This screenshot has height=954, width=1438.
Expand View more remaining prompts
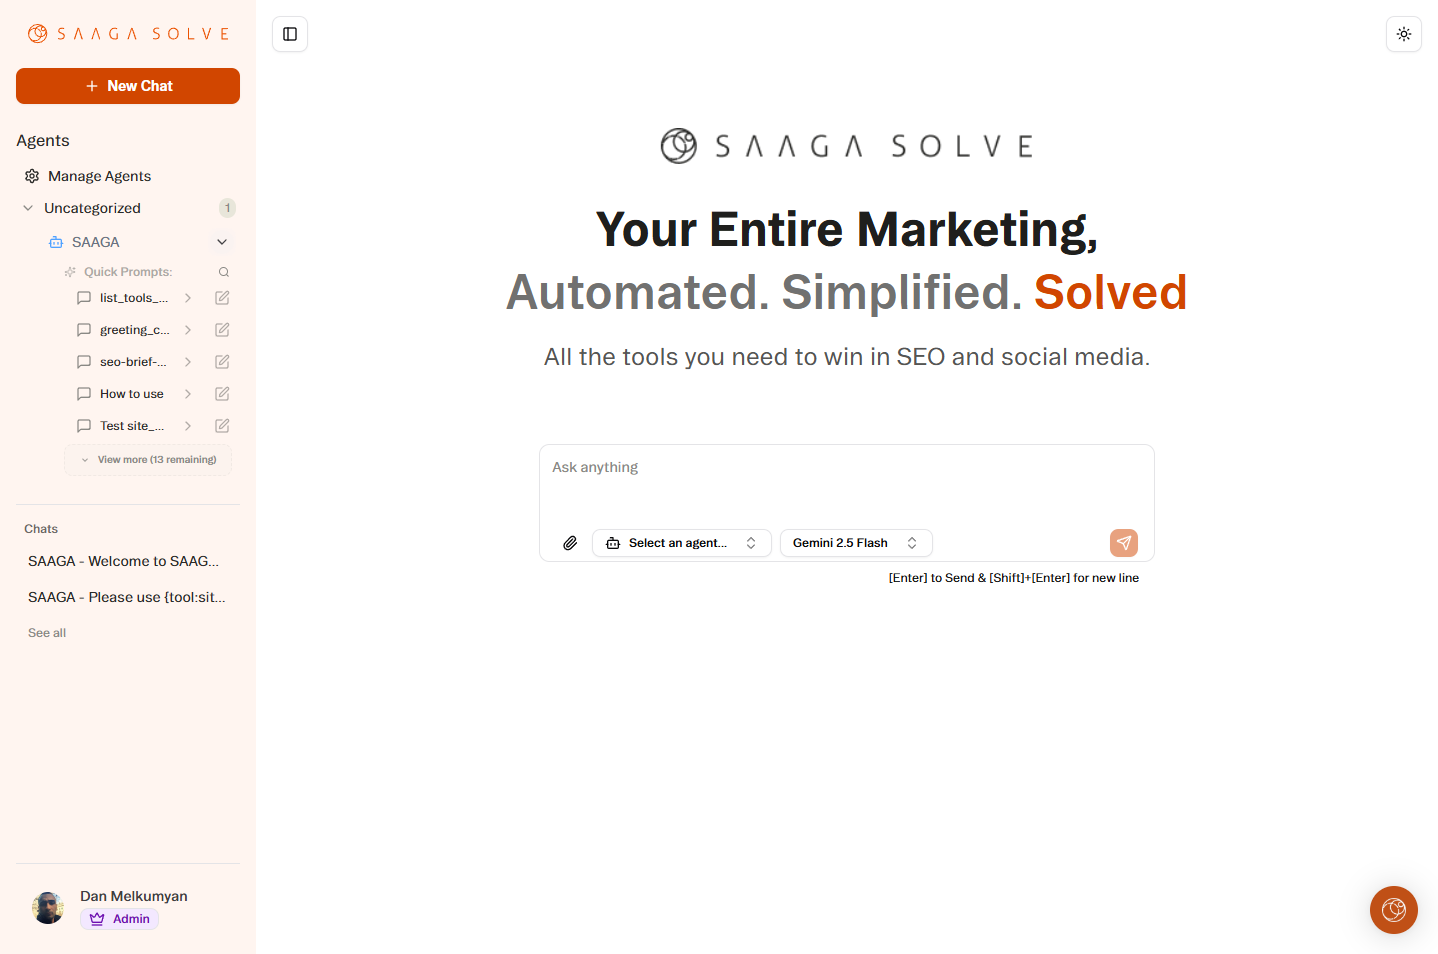click(147, 459)
